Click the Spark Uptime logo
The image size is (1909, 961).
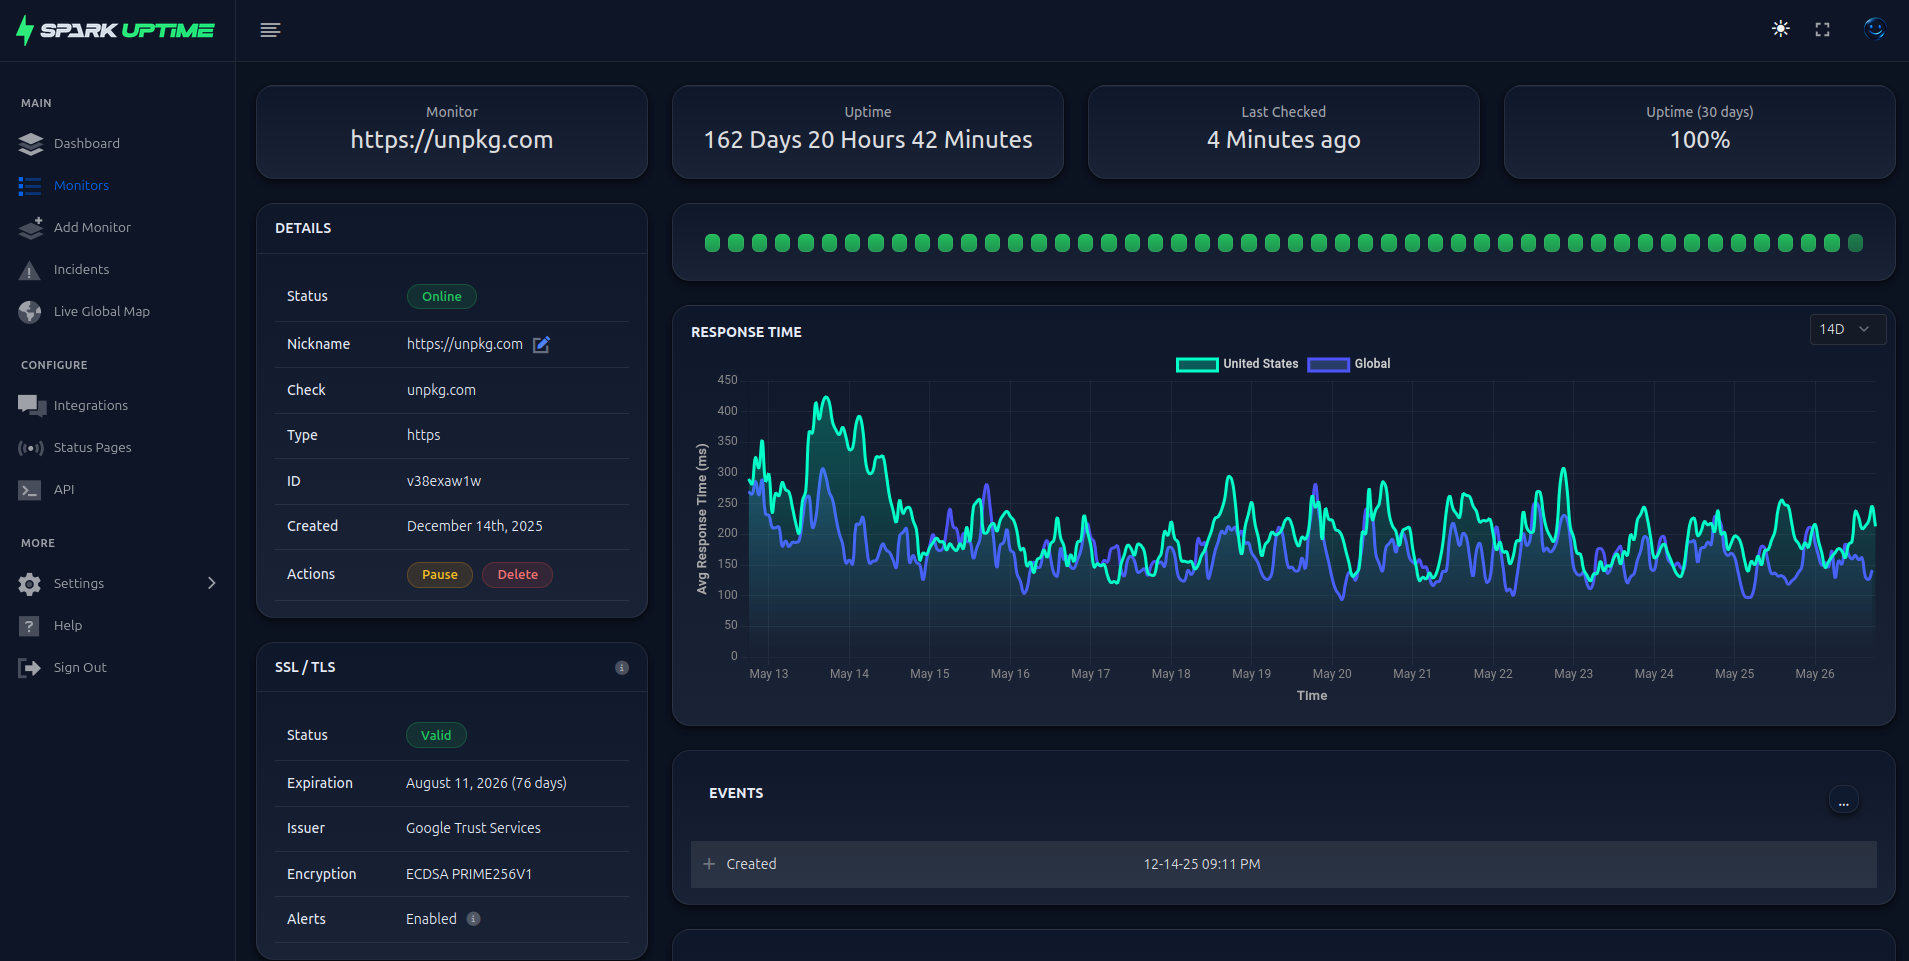(x=115, y=30)
